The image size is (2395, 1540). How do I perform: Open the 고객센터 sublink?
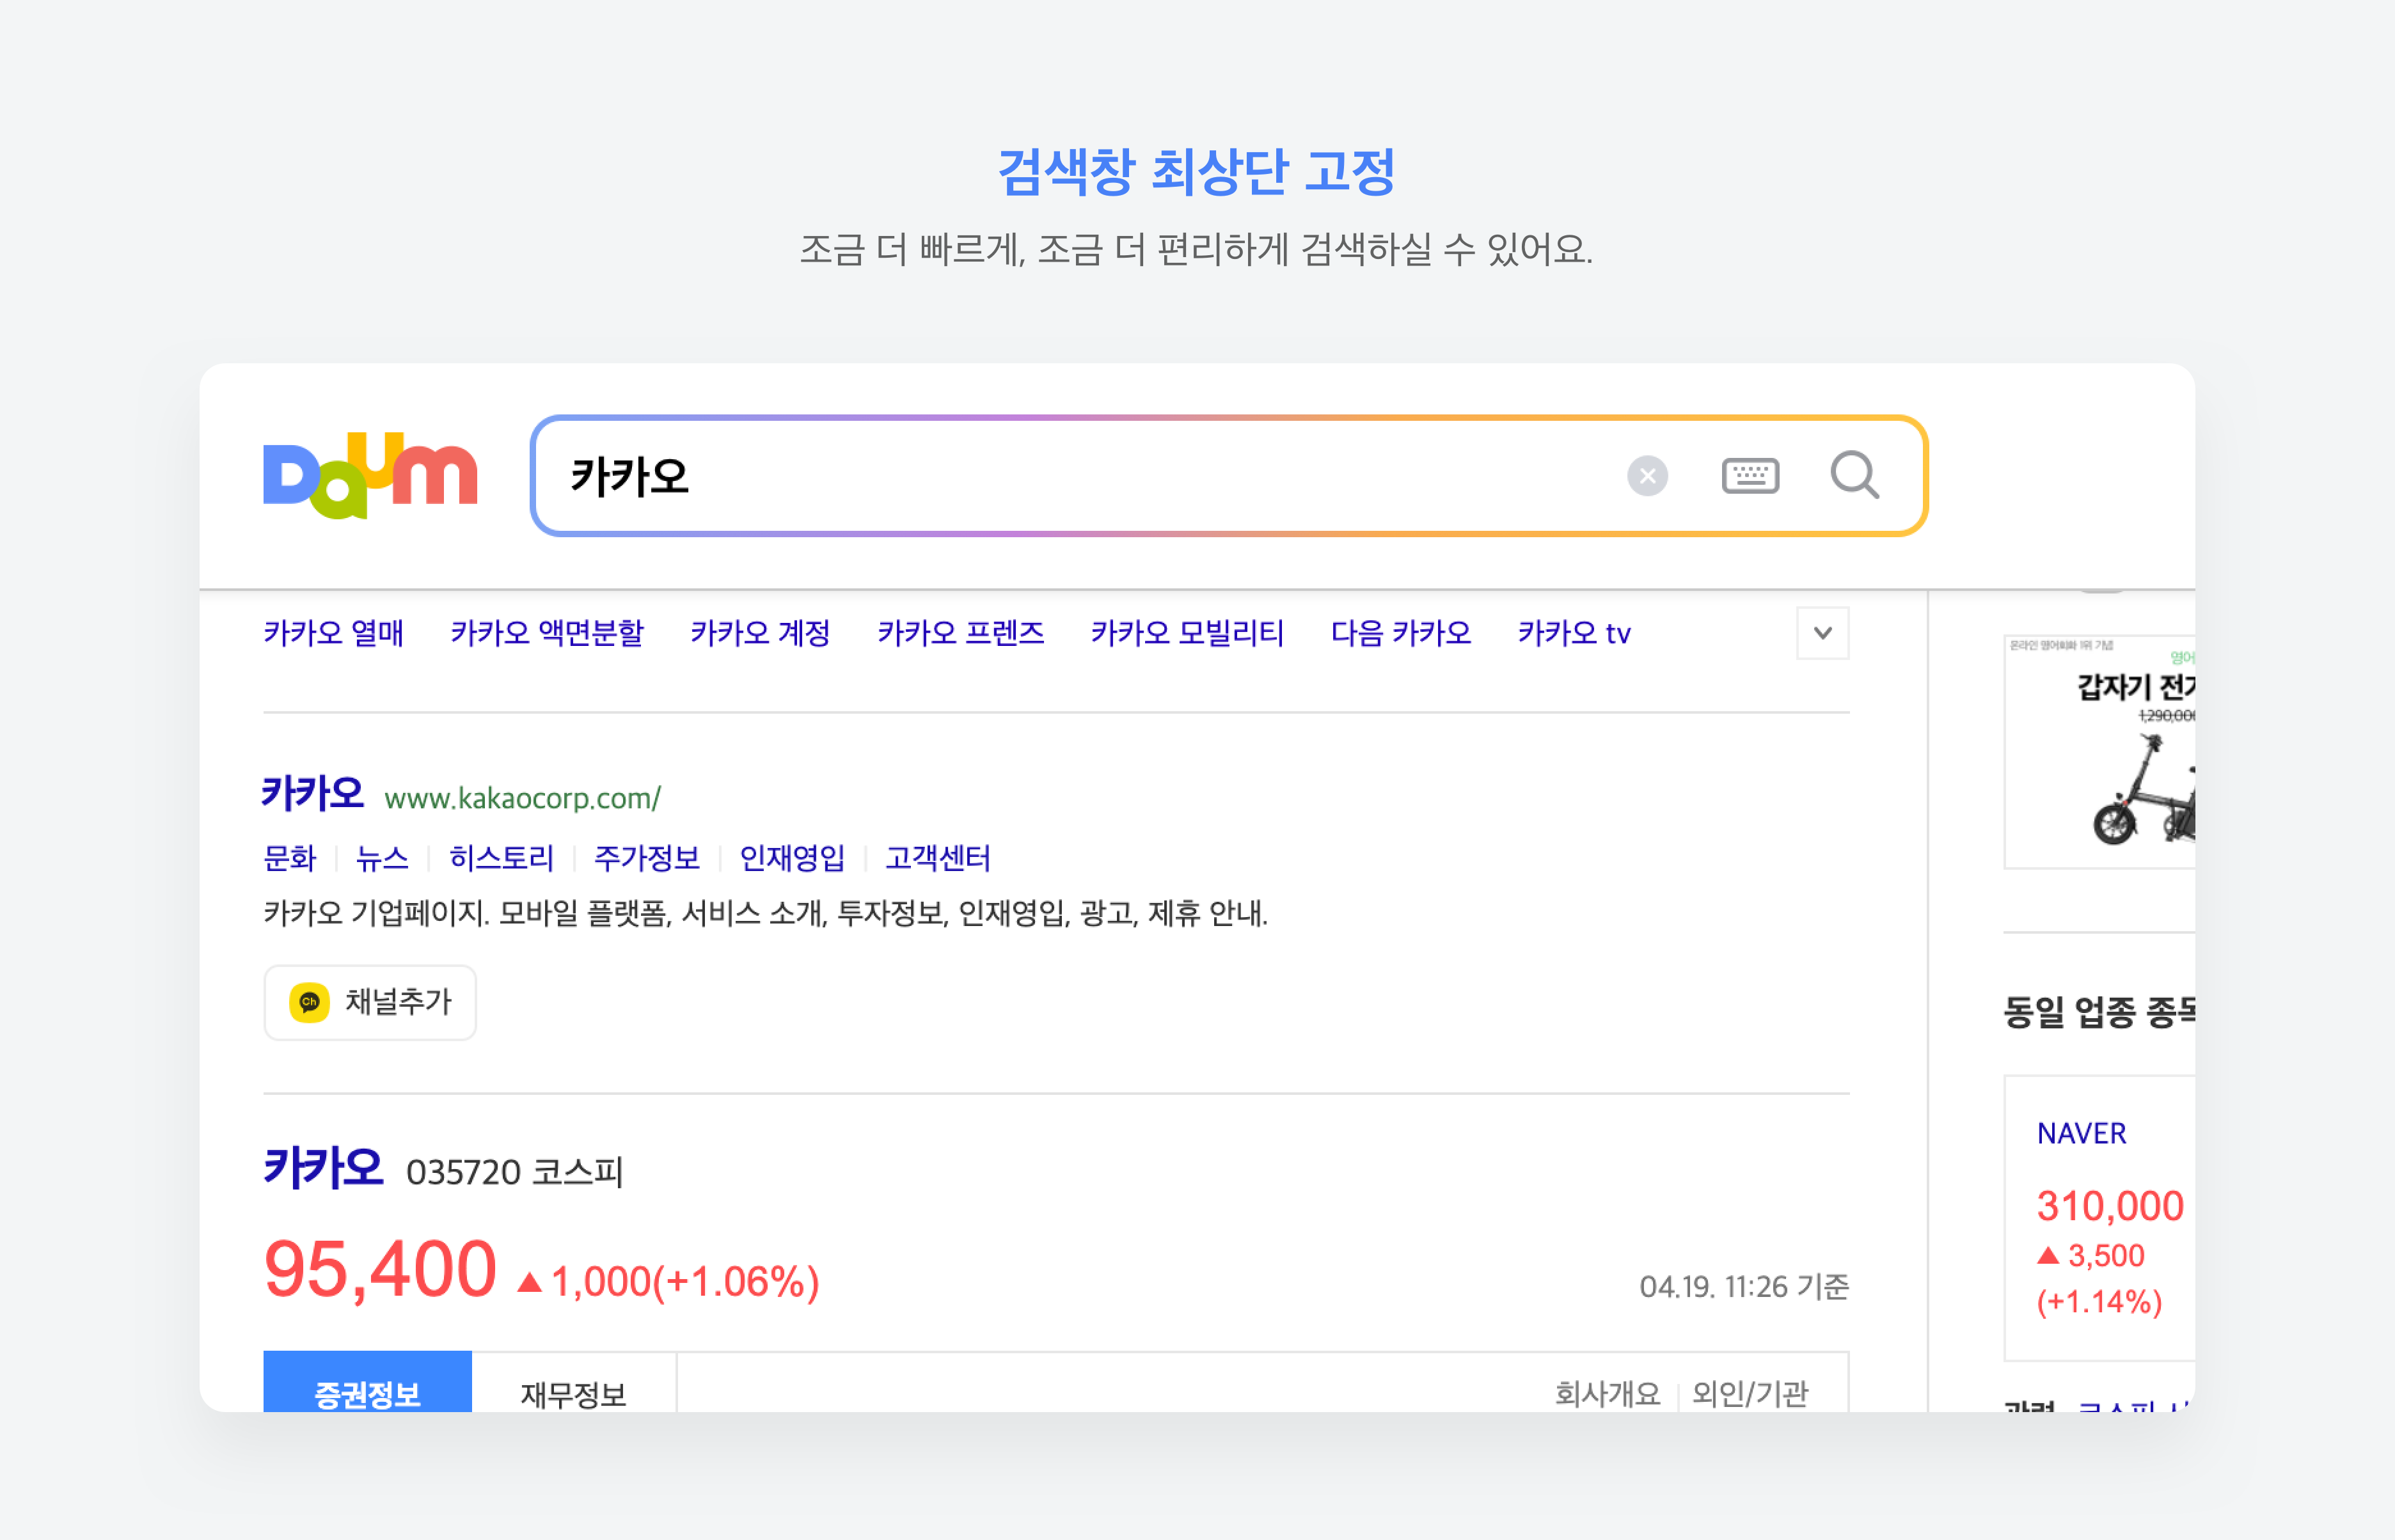tap(938, 858)
